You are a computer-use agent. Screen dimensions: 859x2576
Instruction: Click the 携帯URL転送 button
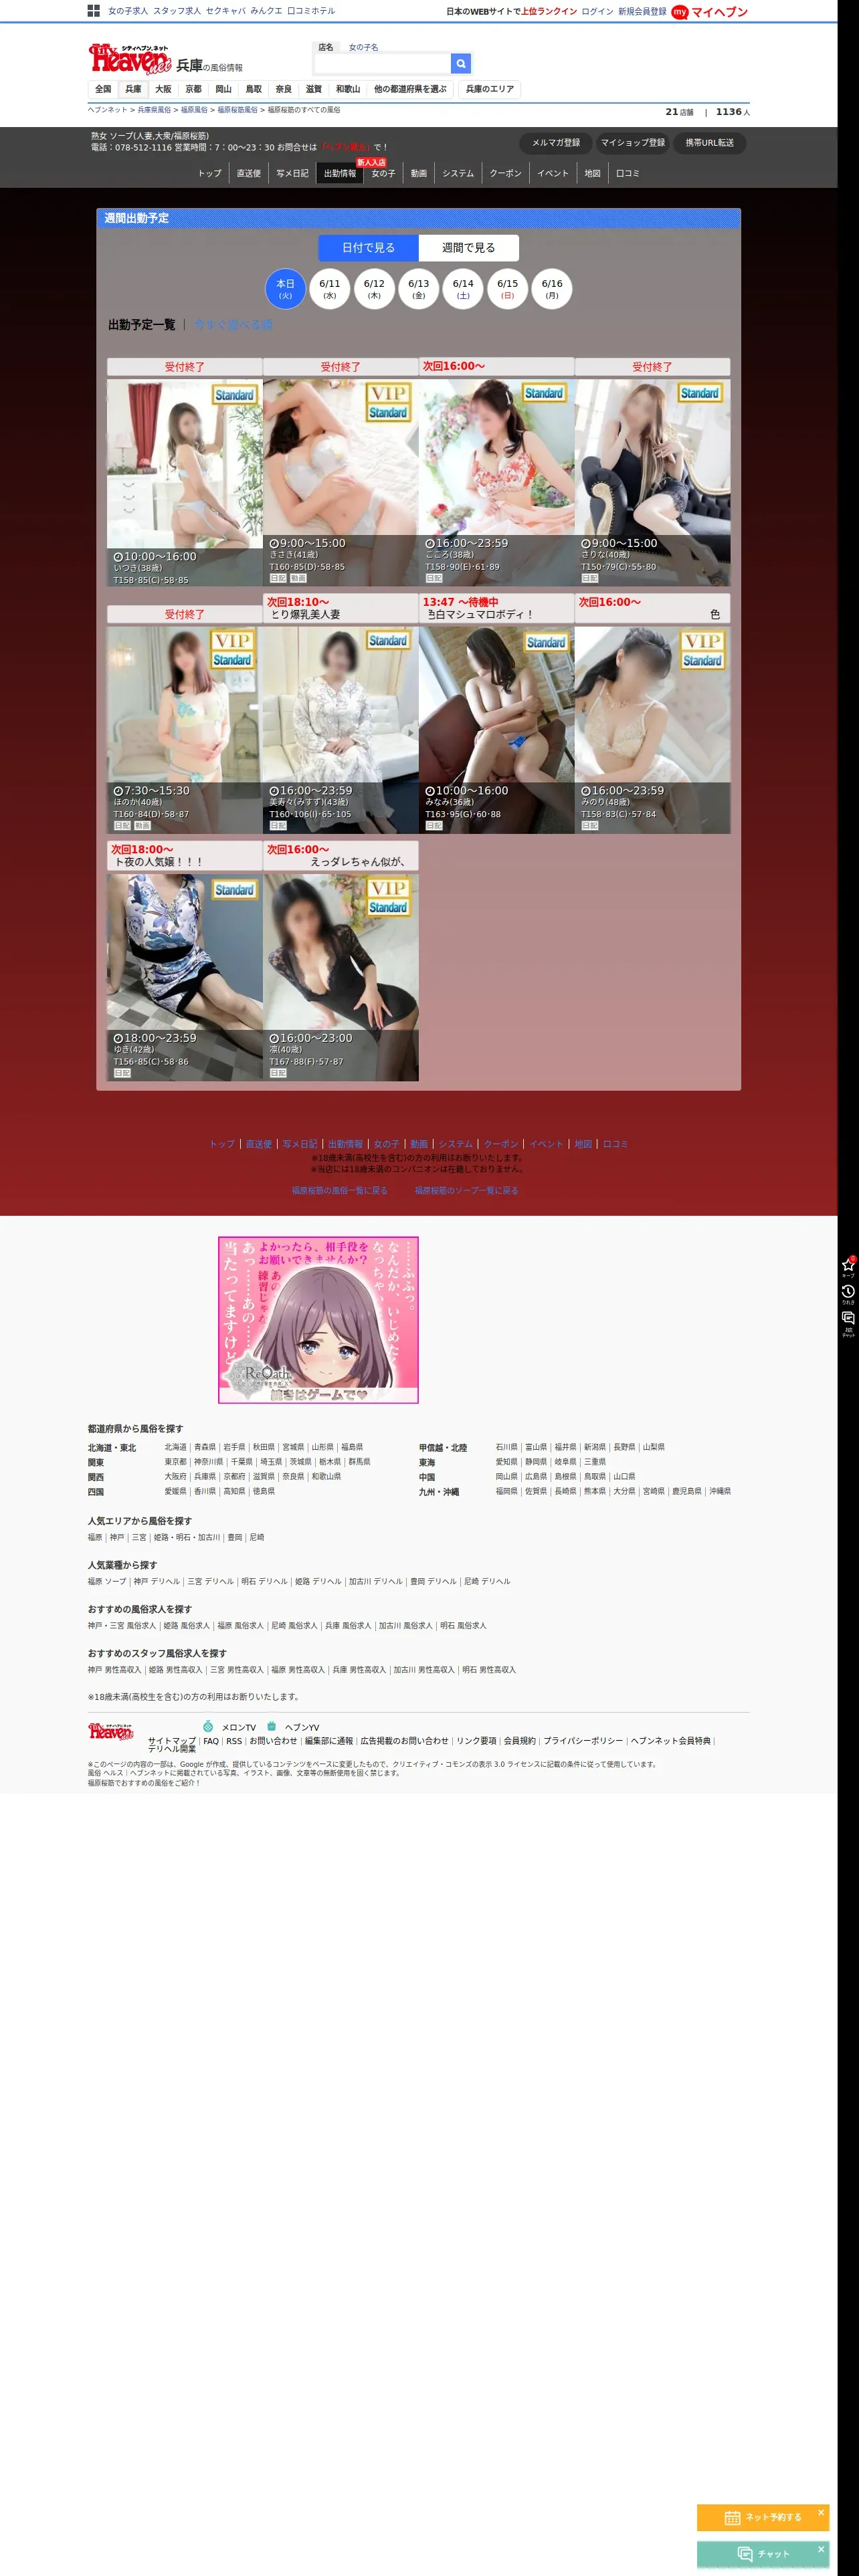(710, 143)
